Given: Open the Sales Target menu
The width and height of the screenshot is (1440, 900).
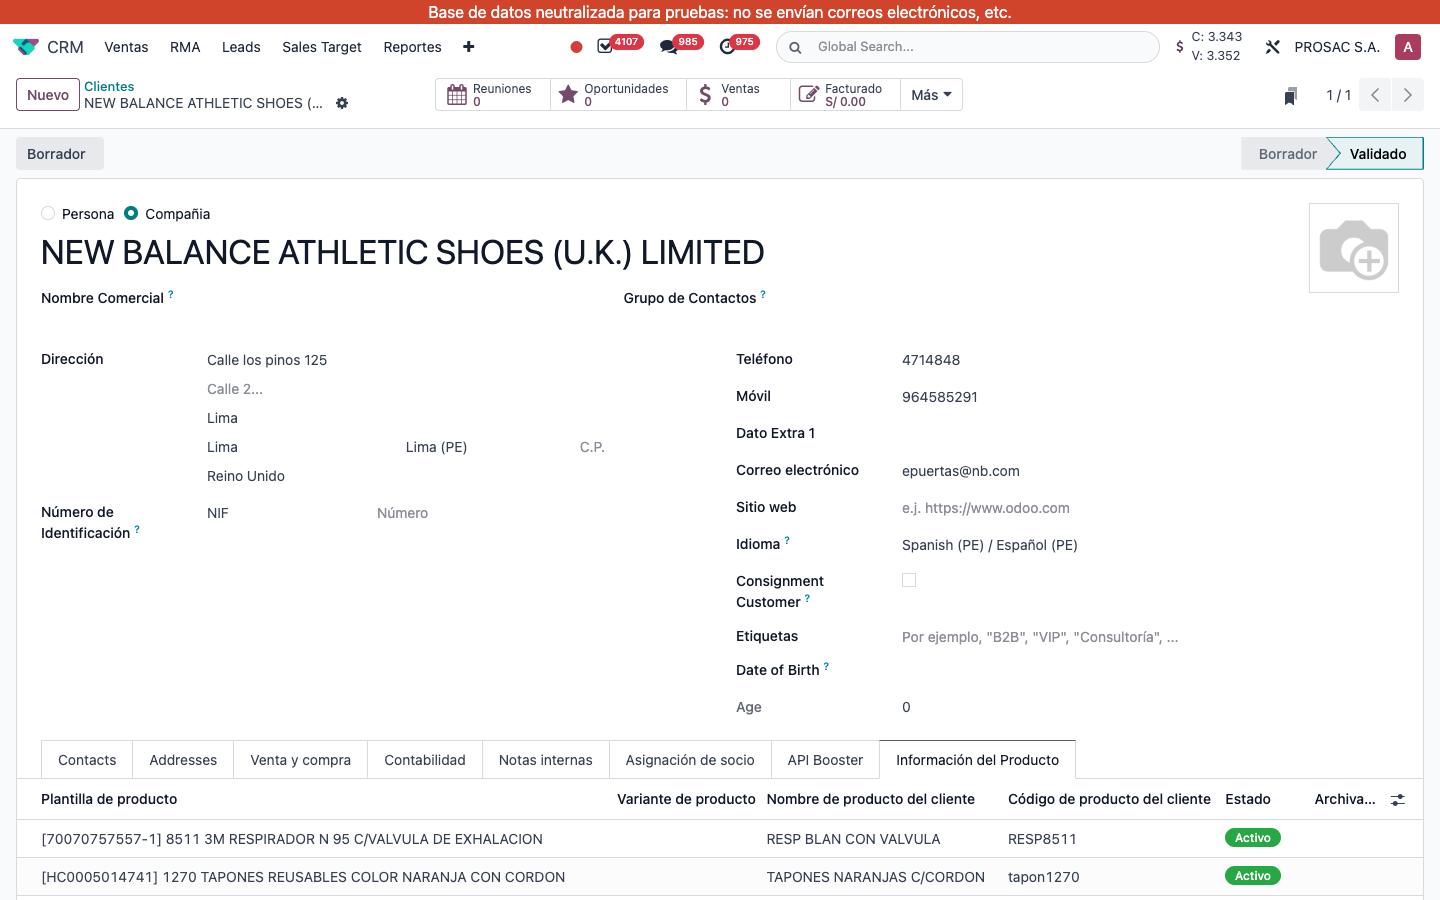Looking at the screenshot, I should pos(322,47).
